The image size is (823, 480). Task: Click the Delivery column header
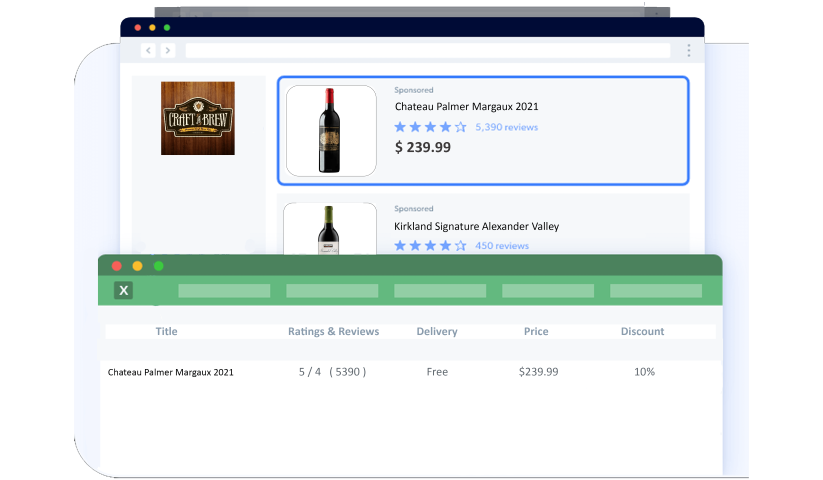437,332
